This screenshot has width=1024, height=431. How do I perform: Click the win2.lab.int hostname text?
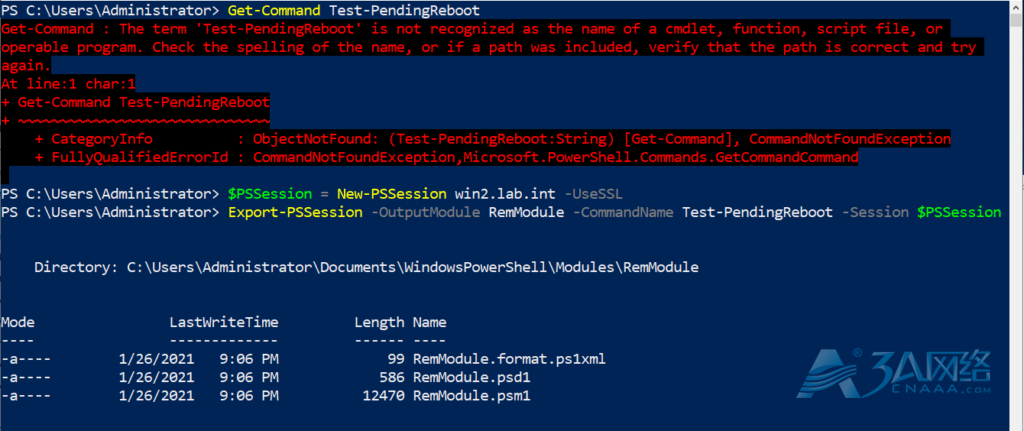click(505, 194)
